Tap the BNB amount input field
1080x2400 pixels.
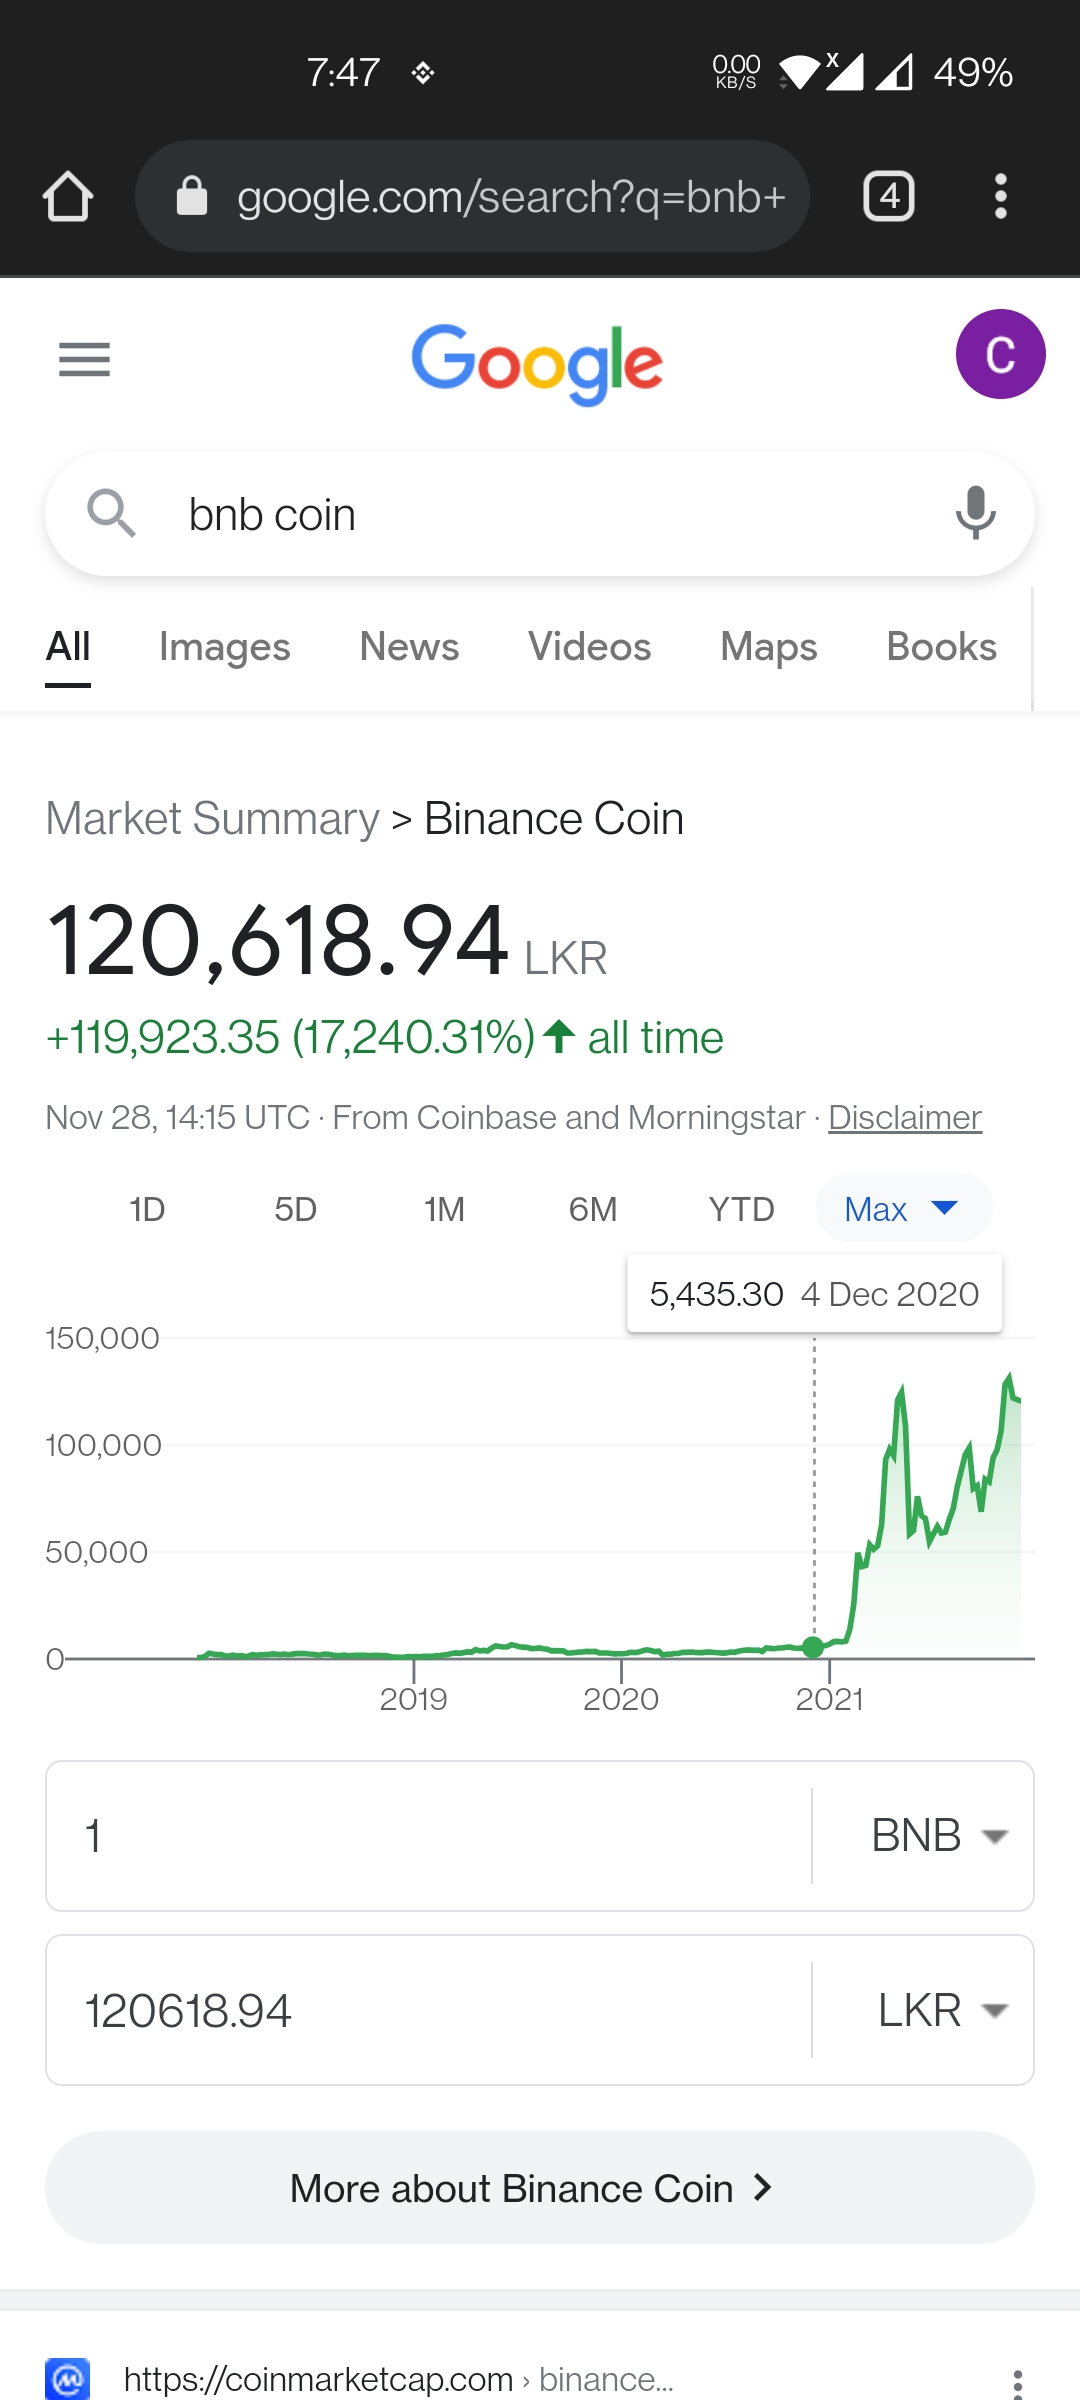click(x=428, y=1836)
